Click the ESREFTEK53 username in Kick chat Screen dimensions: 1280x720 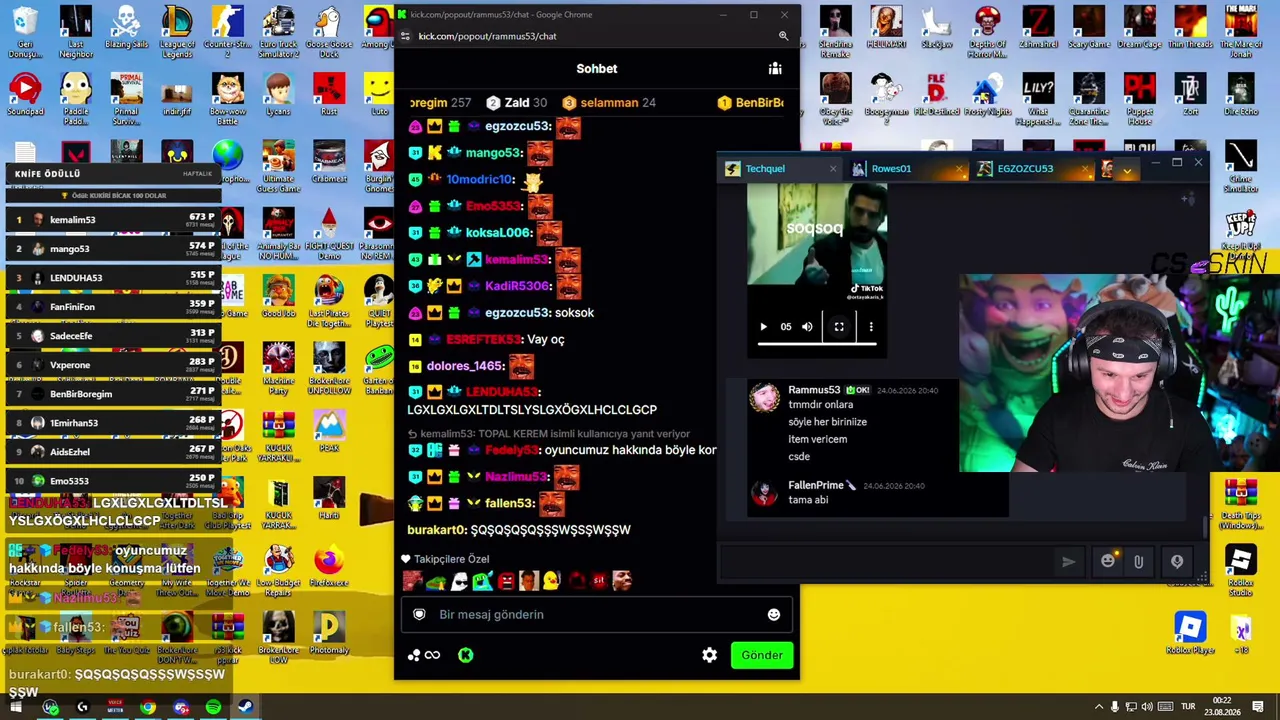tap(484, 339)
